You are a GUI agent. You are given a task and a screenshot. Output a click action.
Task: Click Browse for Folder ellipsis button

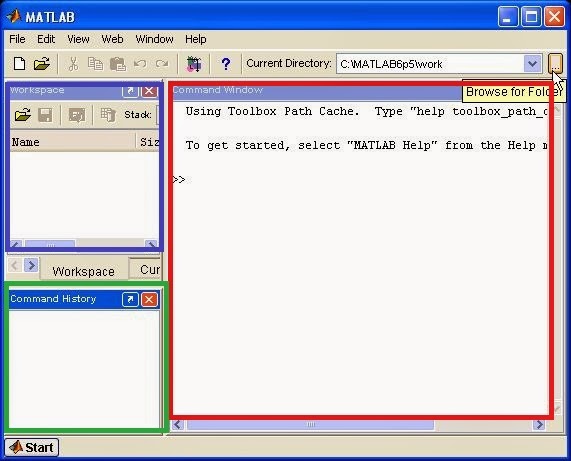[x=555, y=64]
